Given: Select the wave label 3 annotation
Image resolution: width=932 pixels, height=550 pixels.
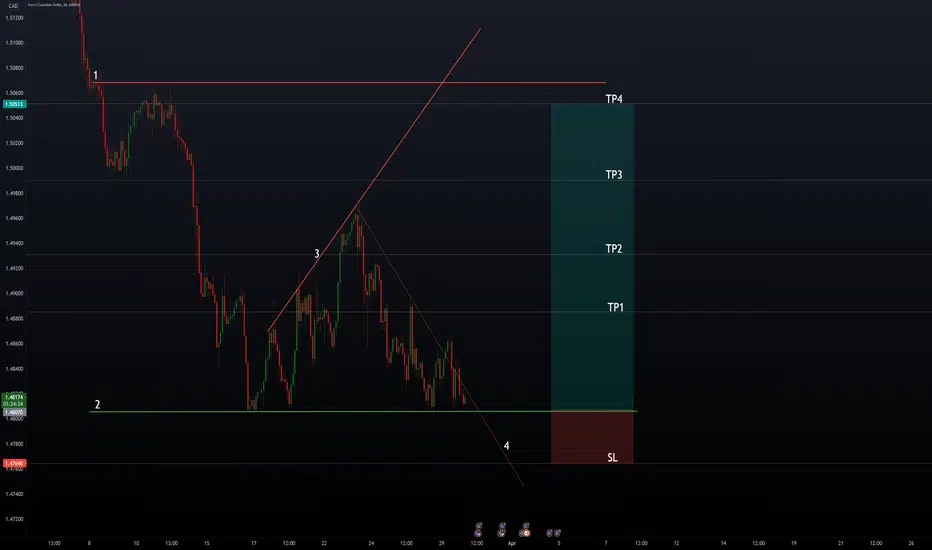Looking at the screenshot, I should [x=317, y=254].
